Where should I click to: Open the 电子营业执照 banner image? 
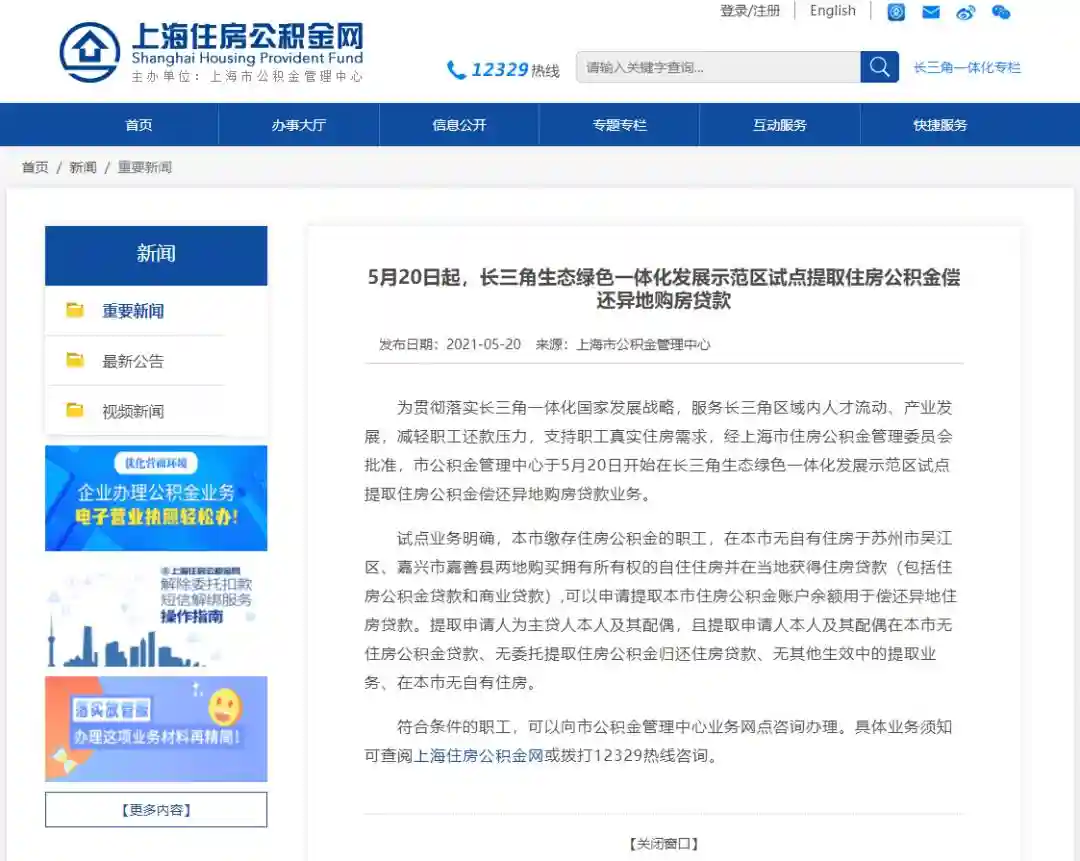156,498
